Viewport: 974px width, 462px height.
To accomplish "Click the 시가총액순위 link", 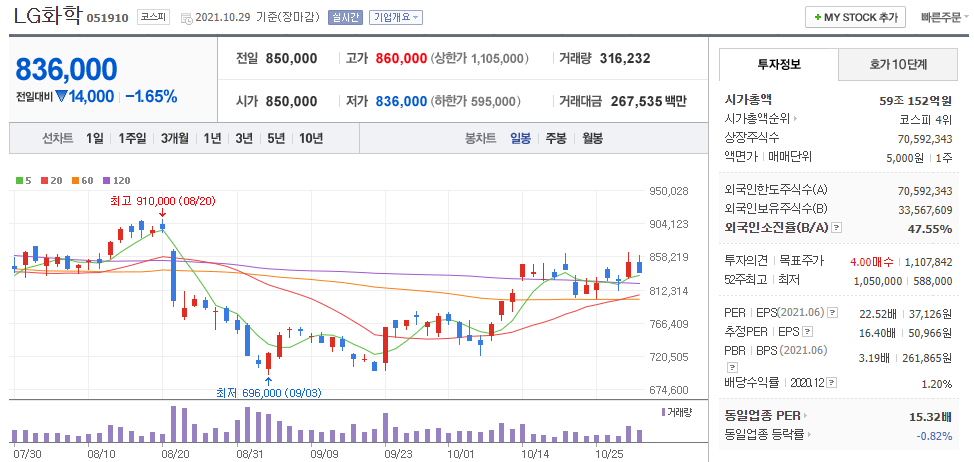I will tap(757, 119).
